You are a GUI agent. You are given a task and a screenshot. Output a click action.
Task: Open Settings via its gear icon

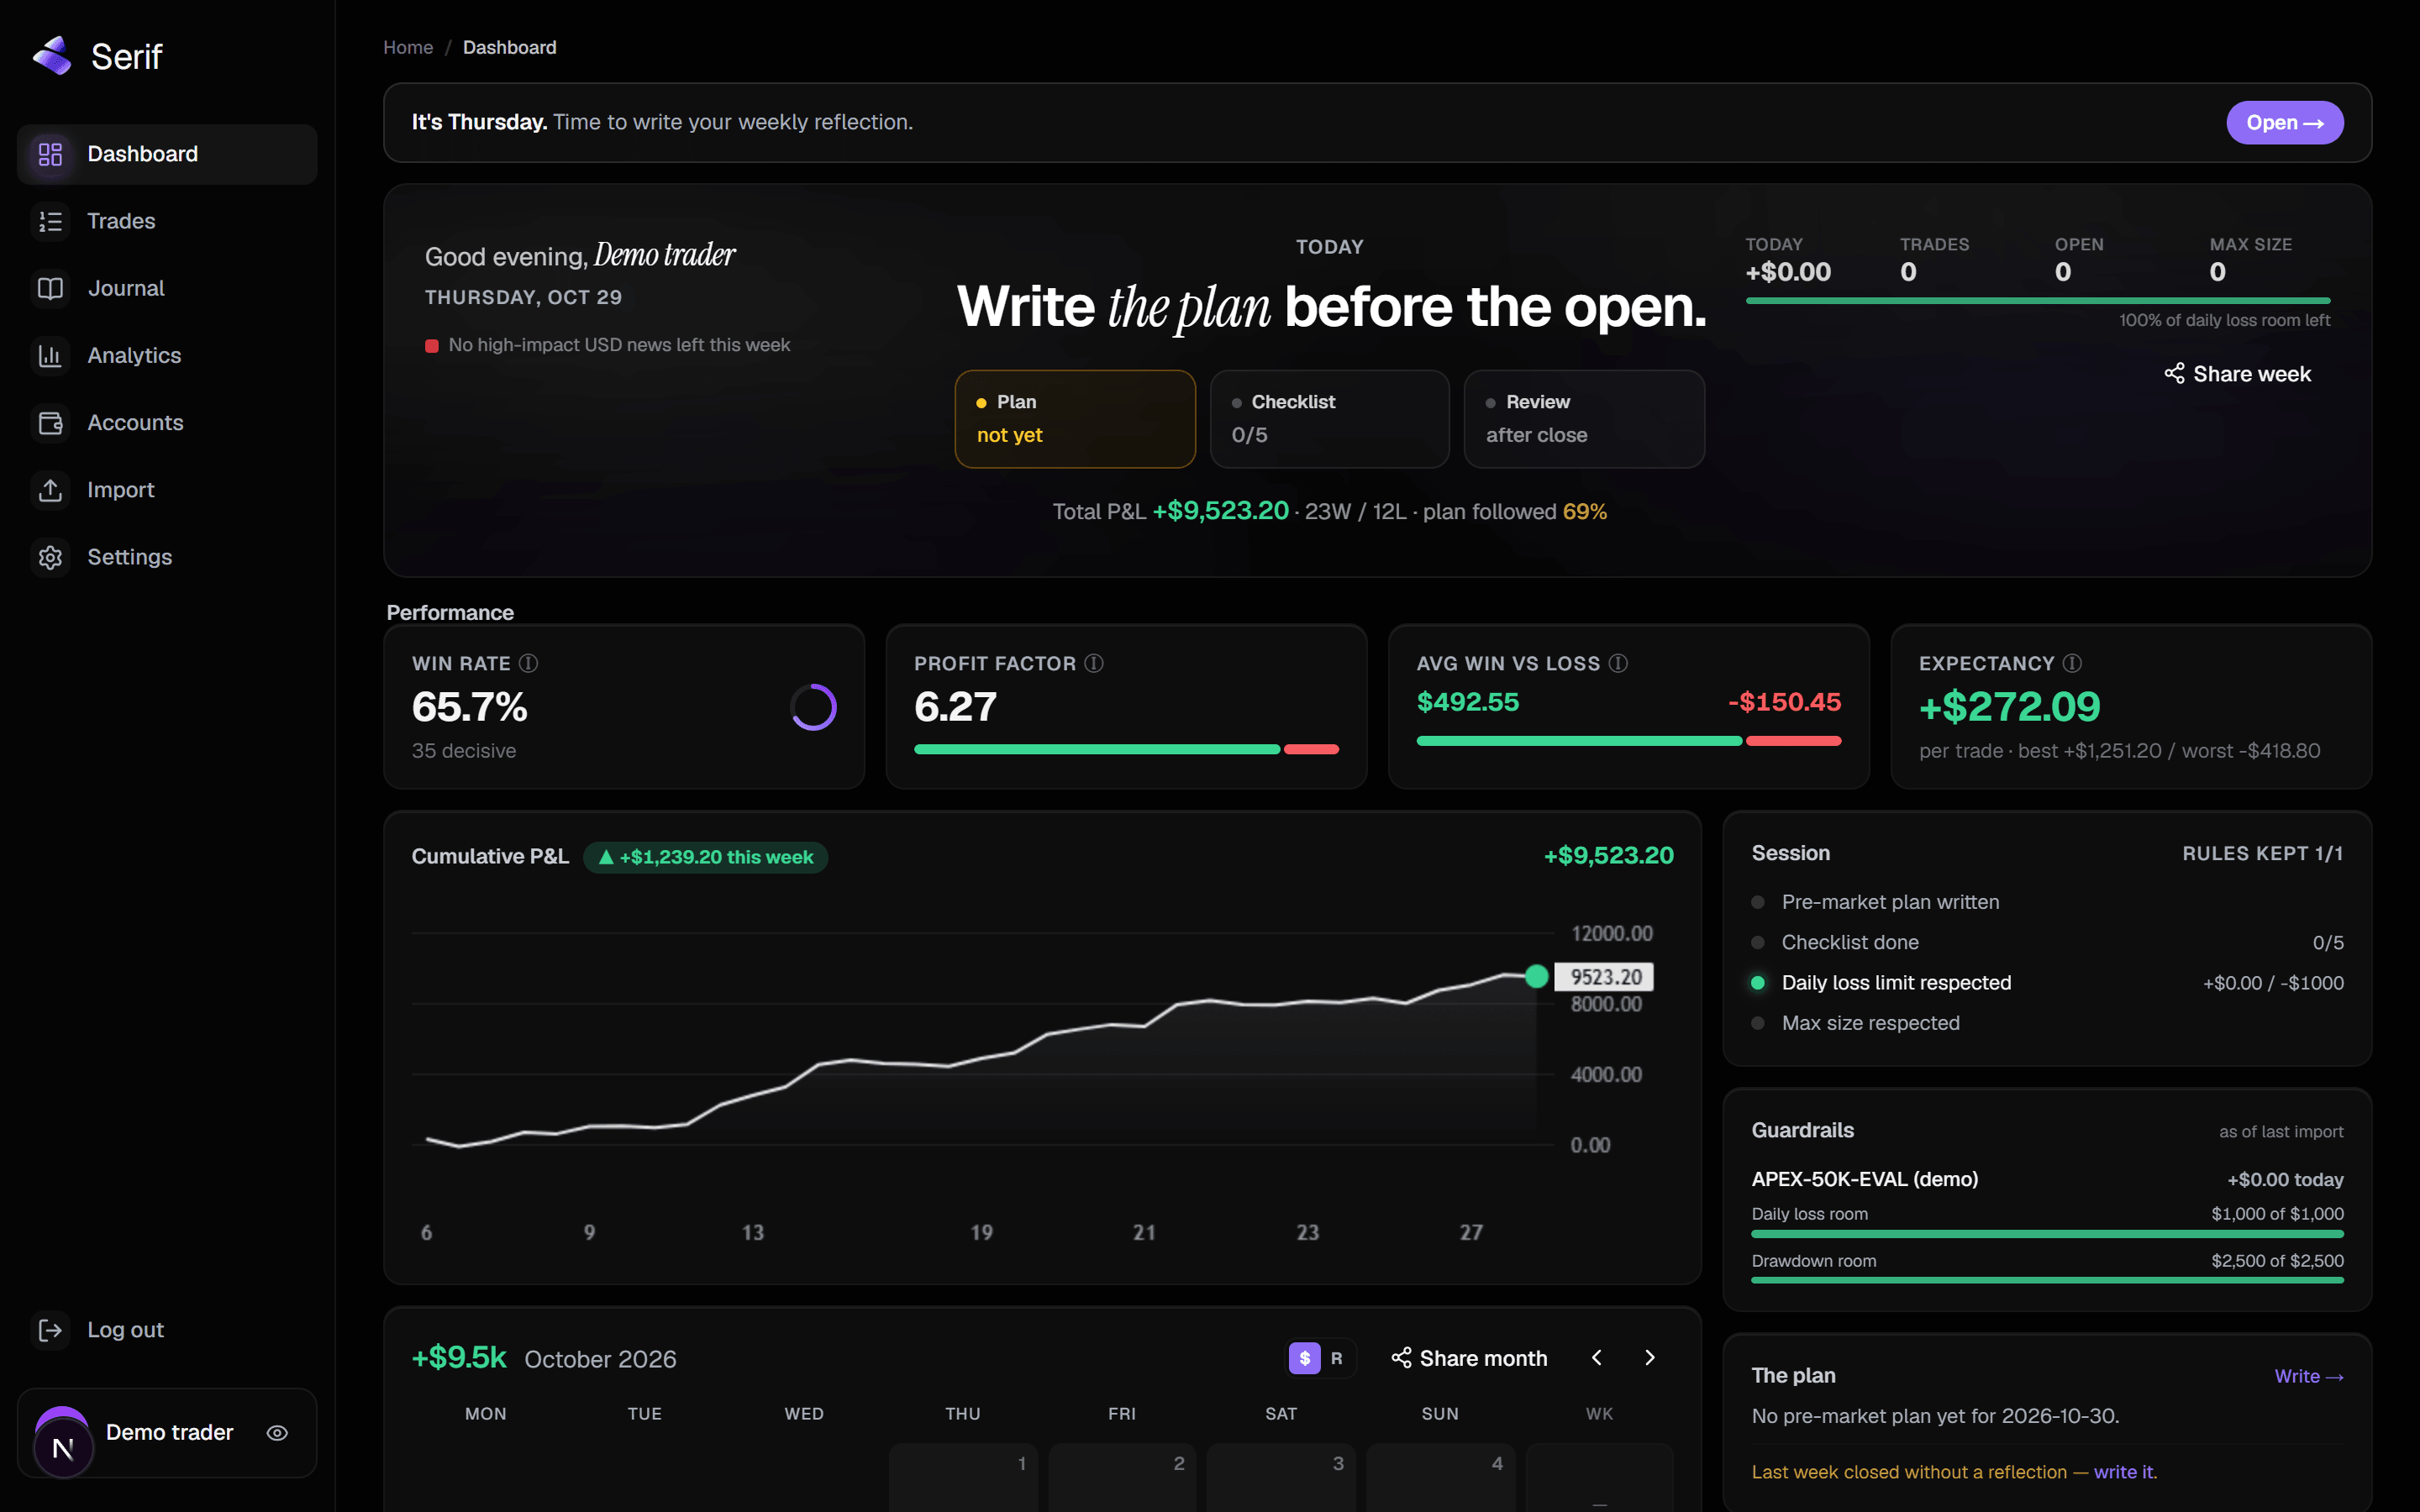[50, 556]
